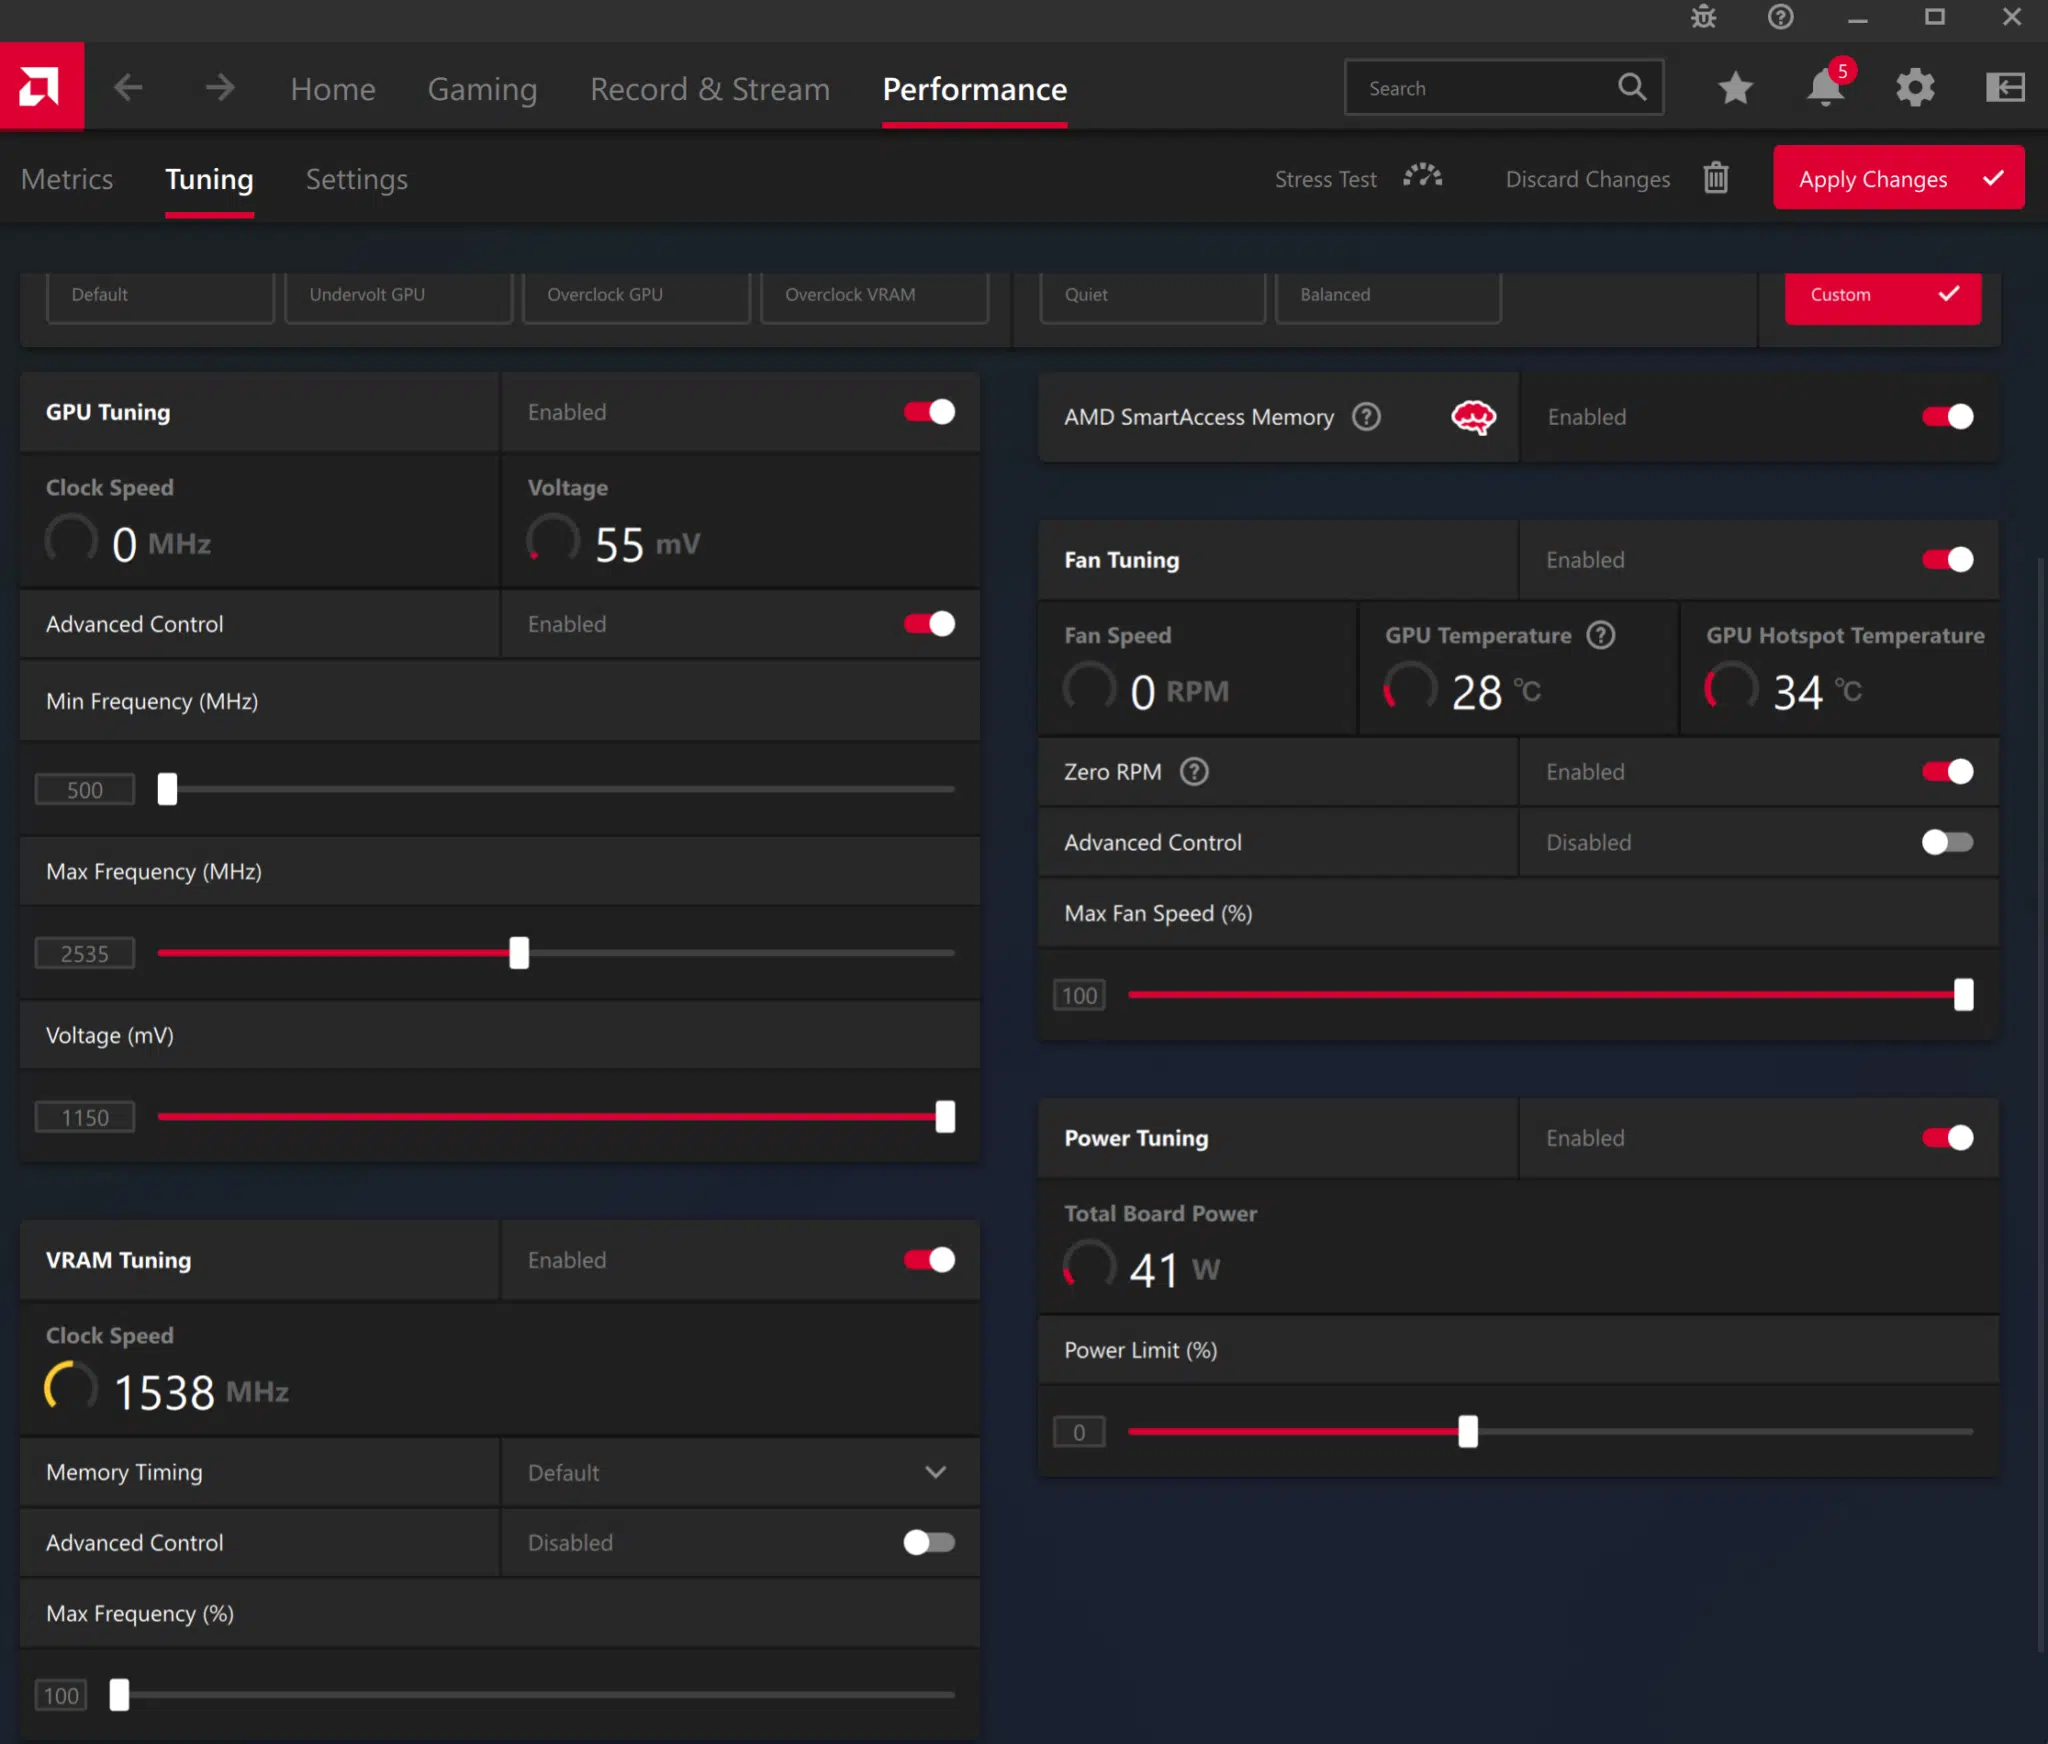Go back with the left arrow

pyautogui.click(x=128, y=88)
